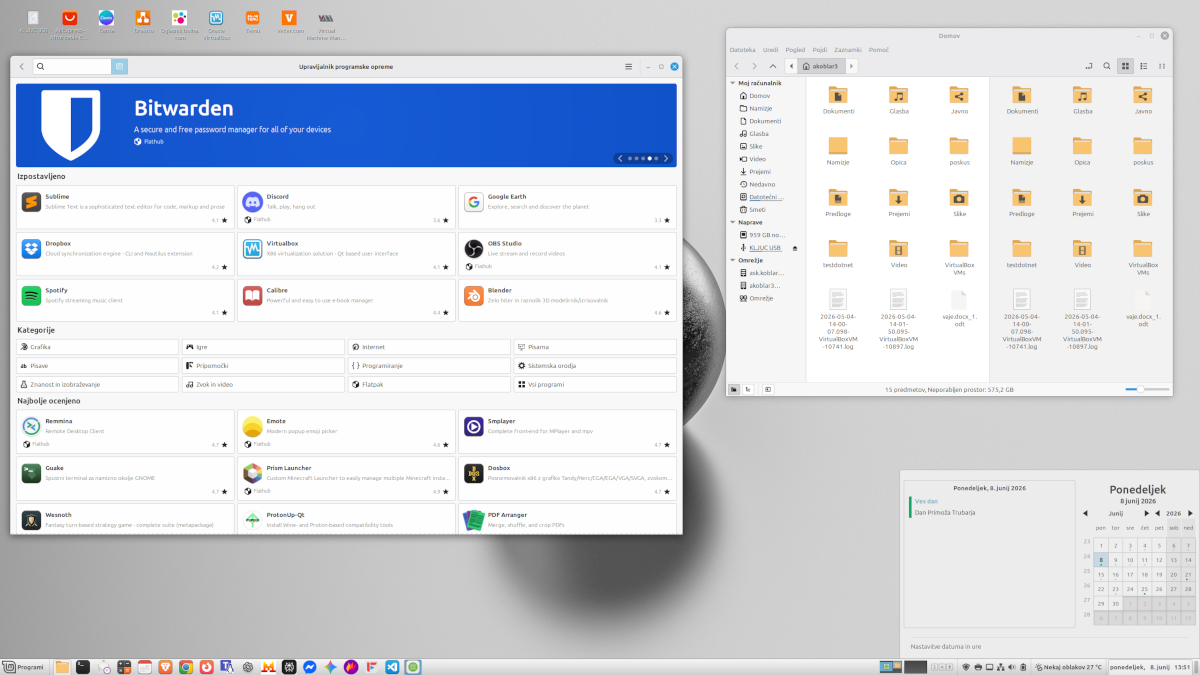The image size is (1200, 675).
Task: Open the Programiranje category
Action: pyautogui.click(x=429, y=366)
